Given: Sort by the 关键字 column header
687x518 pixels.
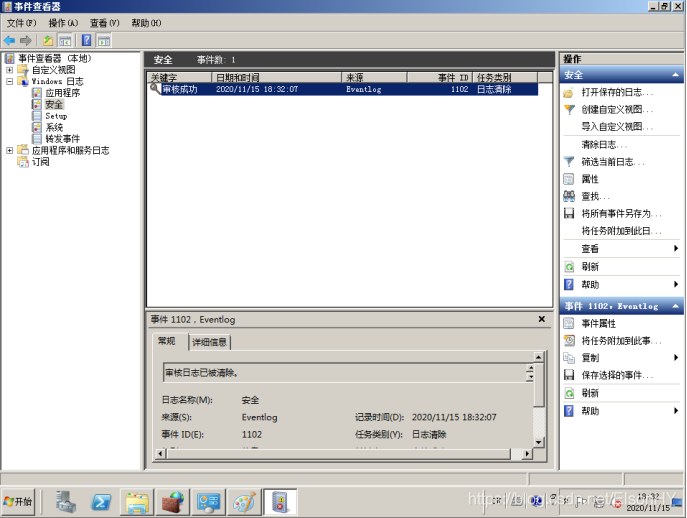Looking at the screenshot, I should 179,78.
